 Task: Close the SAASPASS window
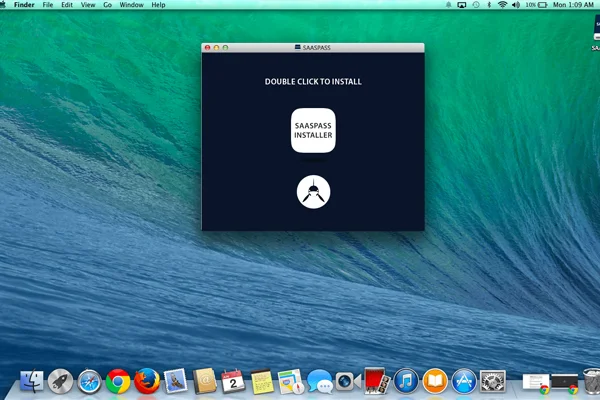pyautogui.click(x=207, y=47)
